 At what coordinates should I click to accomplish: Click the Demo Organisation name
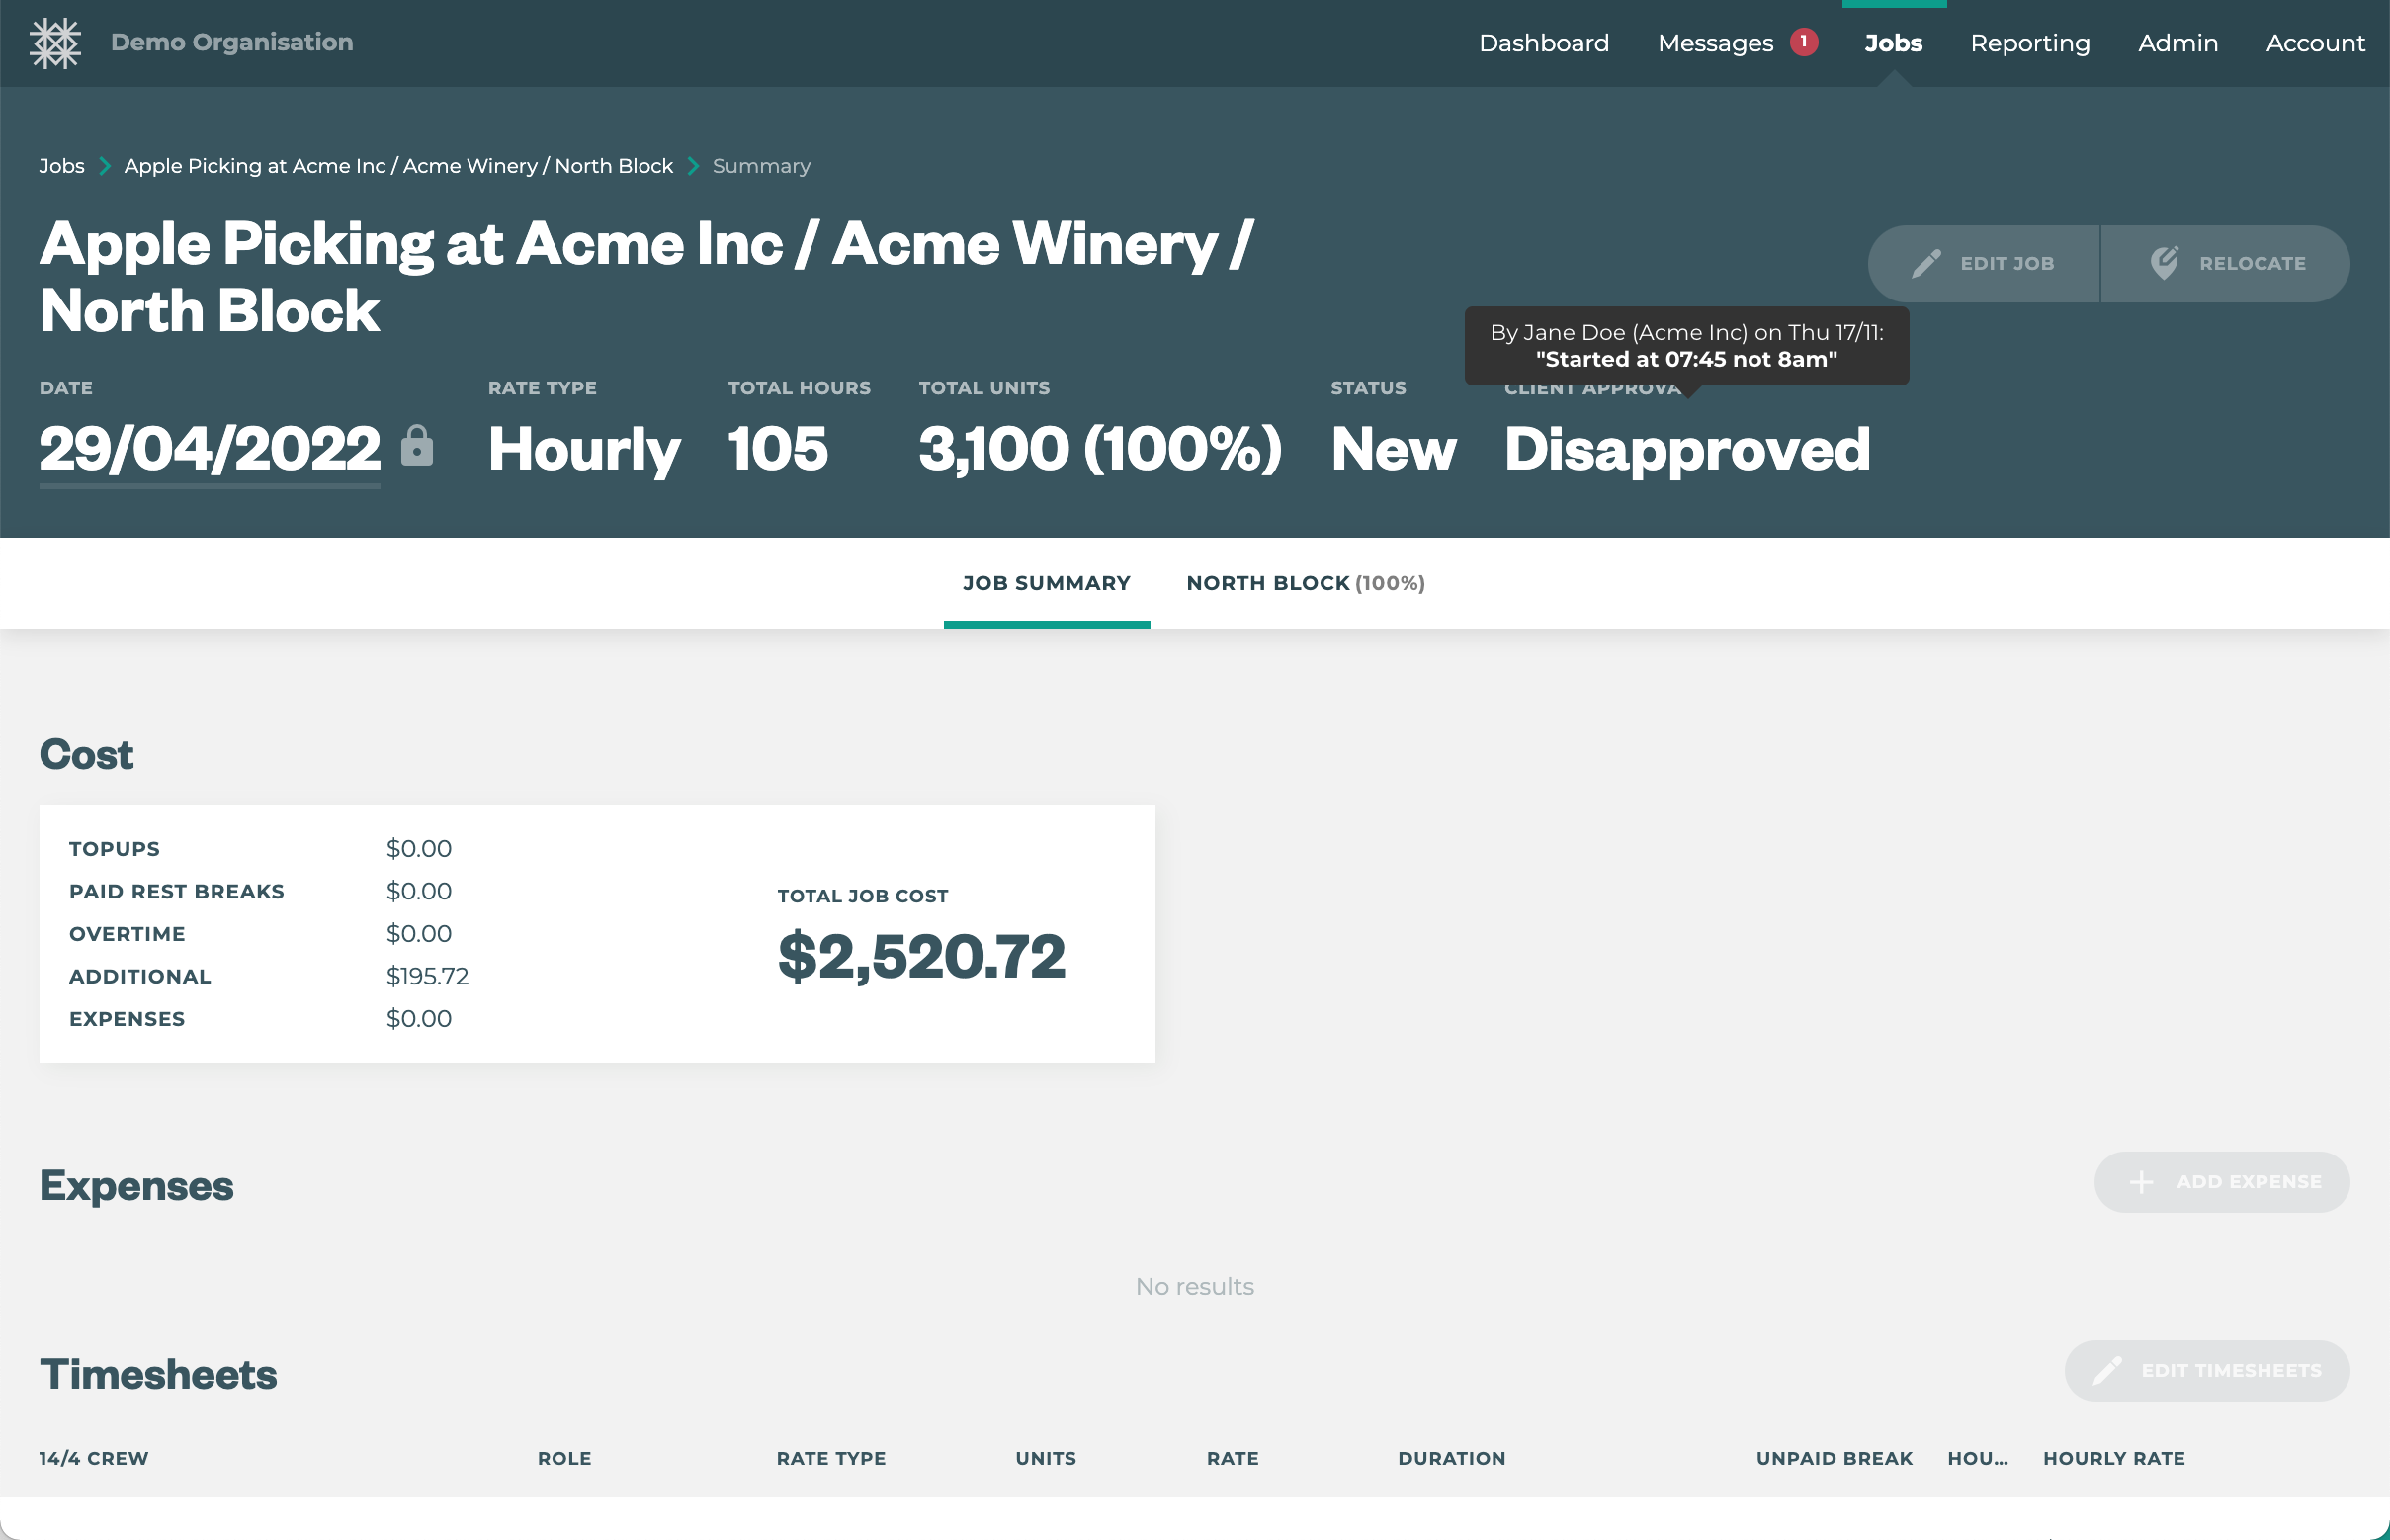click(231, 42)
